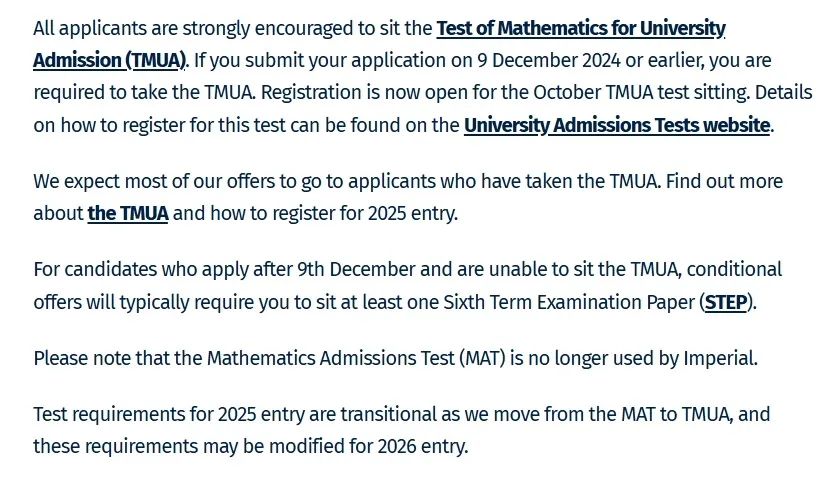The image size is (822, 481).
Task: Click 'Mathematics Admissions Test (MAT)' text
Action: pos(356,358)
